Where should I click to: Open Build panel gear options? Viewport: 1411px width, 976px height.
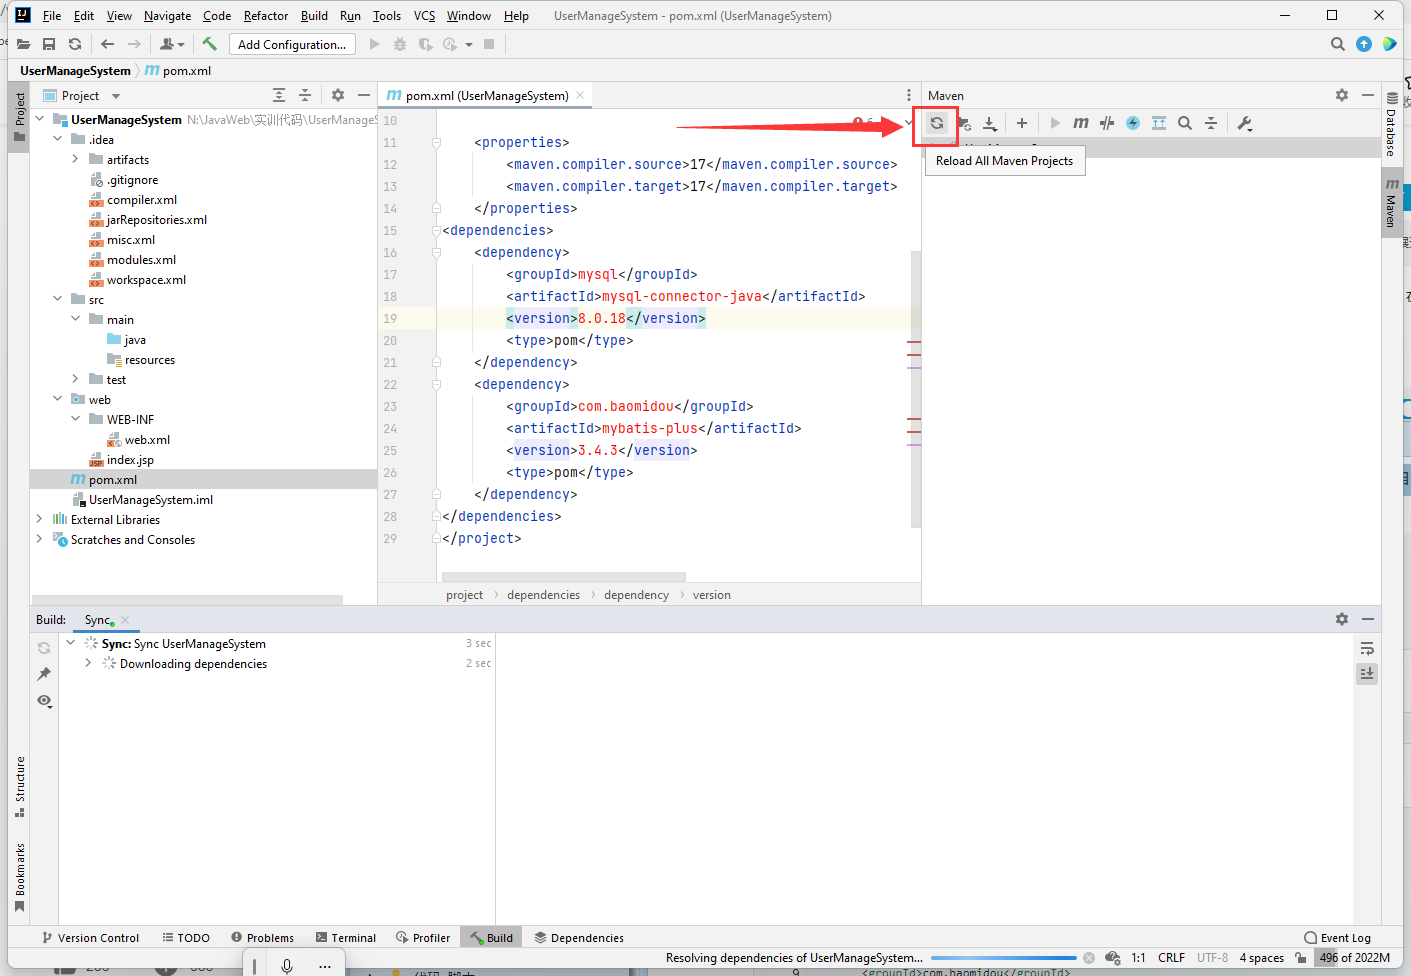pyautogui.click(x=1342, y=619)
